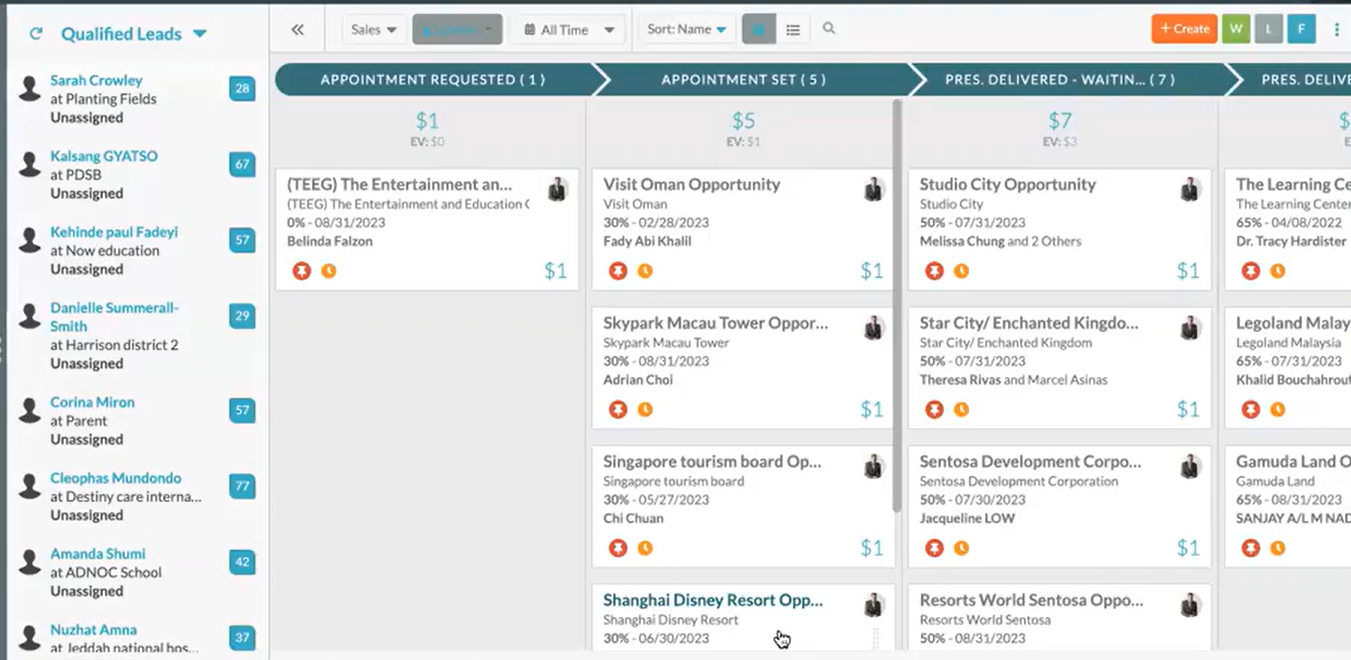The height and width of the screenshot is (660, 1351).
Task: Open the three-dot more options menu
Action: [x=1336, y=30]
